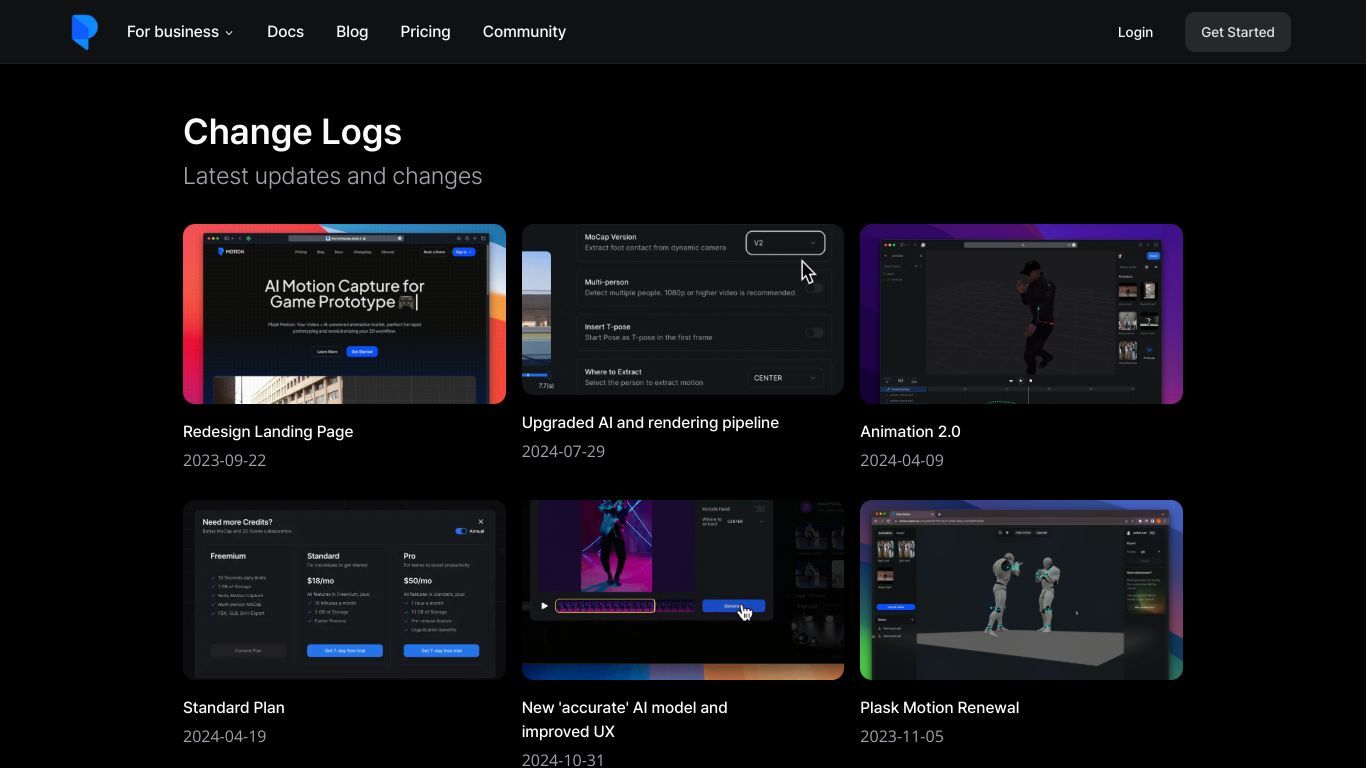Viewport: 1366px width, 768px height.
Task: Click the Redesign Landing Page title
Action: (x=268, y=432)
